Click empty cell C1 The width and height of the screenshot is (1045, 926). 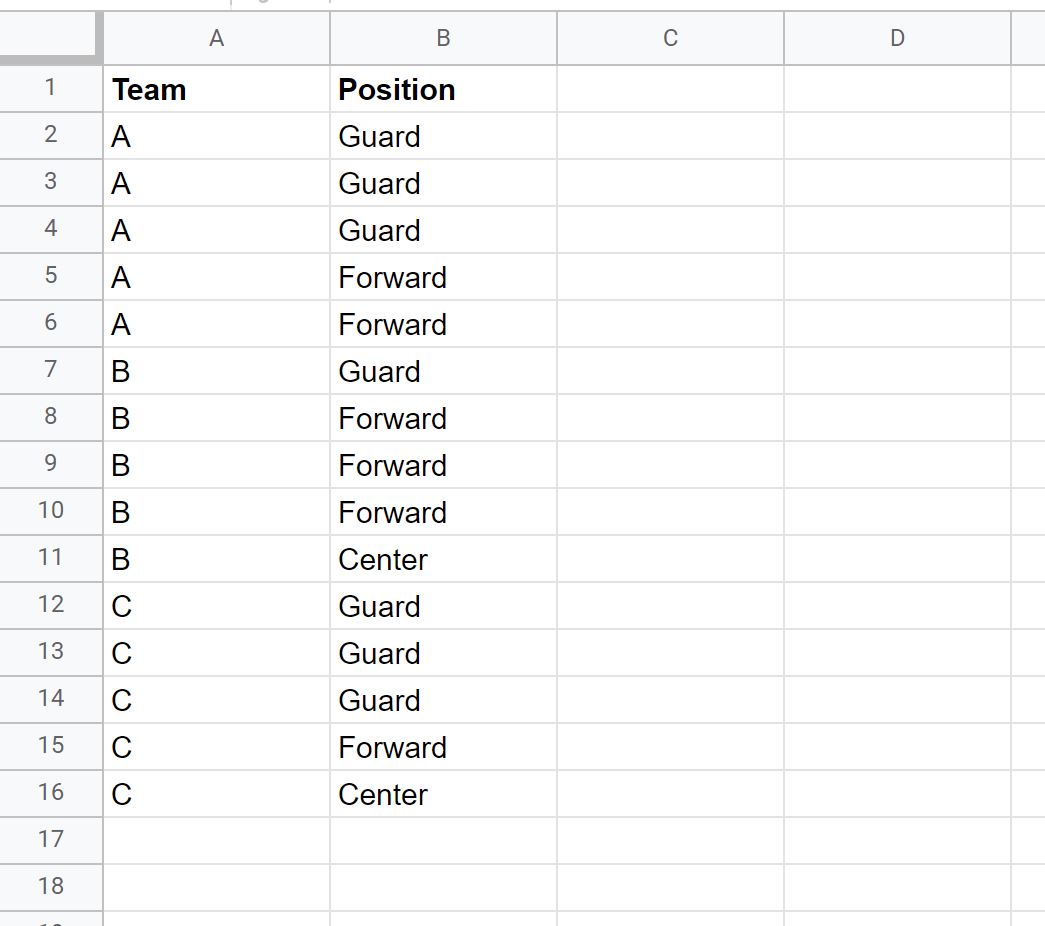click(670, 89)
